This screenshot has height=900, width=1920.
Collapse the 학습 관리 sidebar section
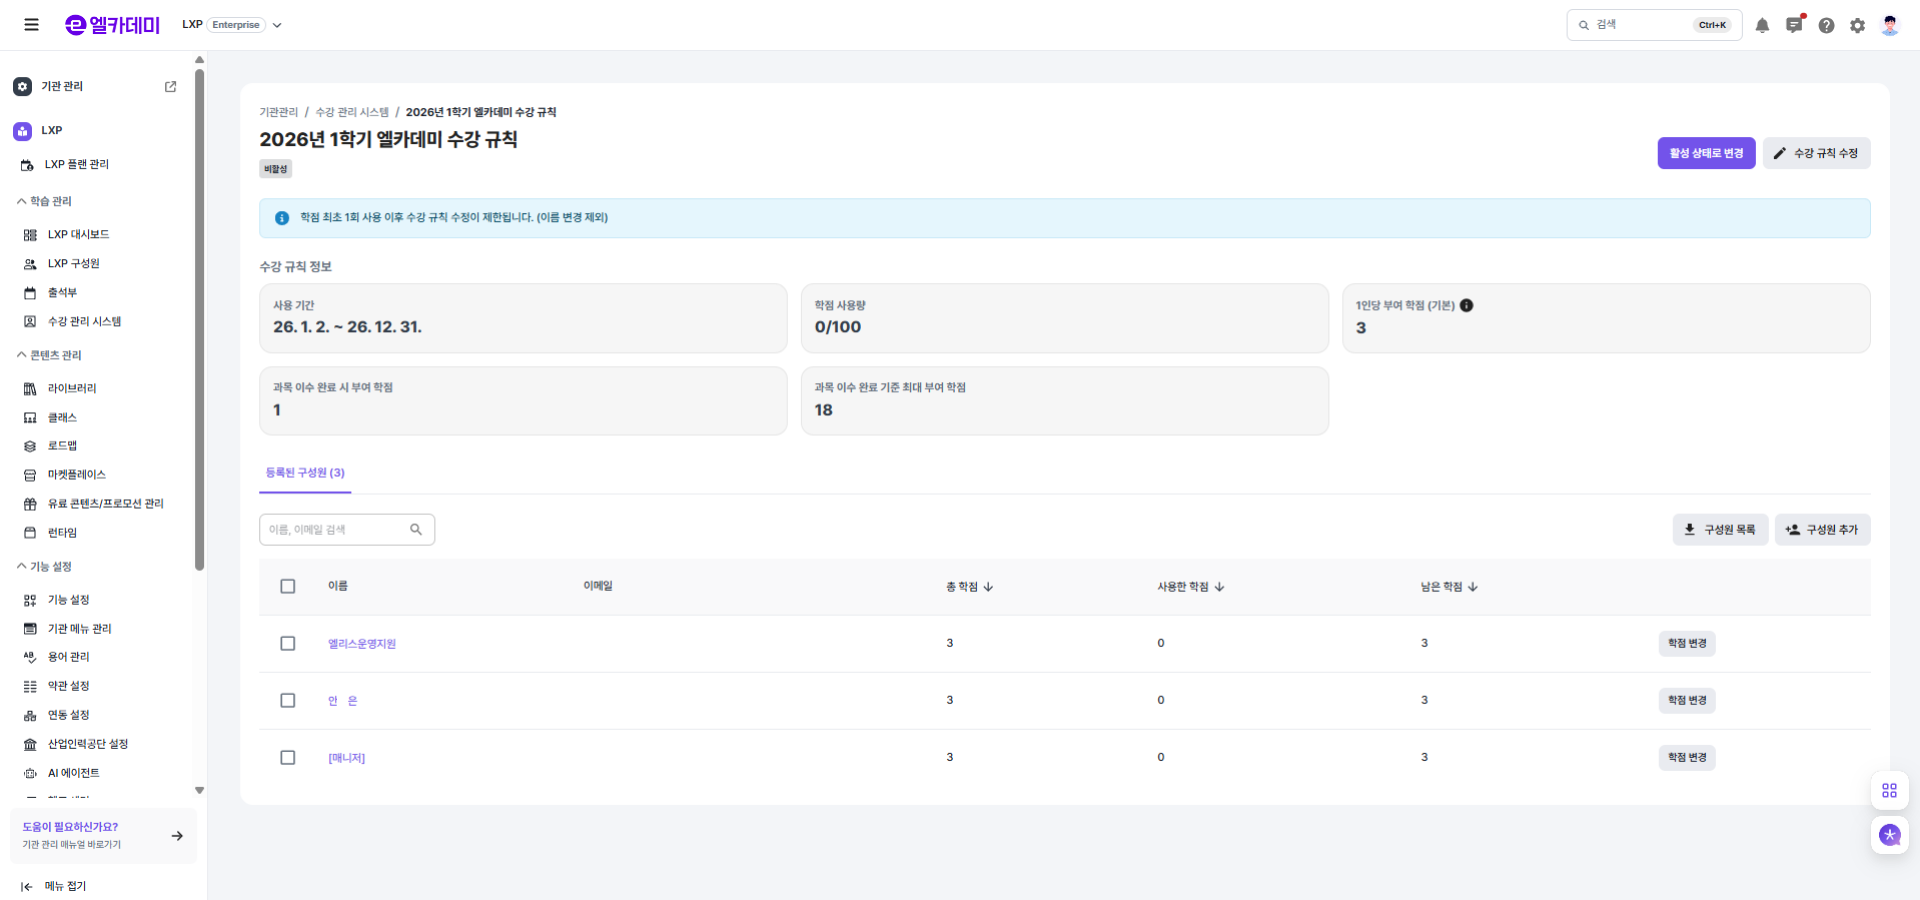click(x=22, y=201)
